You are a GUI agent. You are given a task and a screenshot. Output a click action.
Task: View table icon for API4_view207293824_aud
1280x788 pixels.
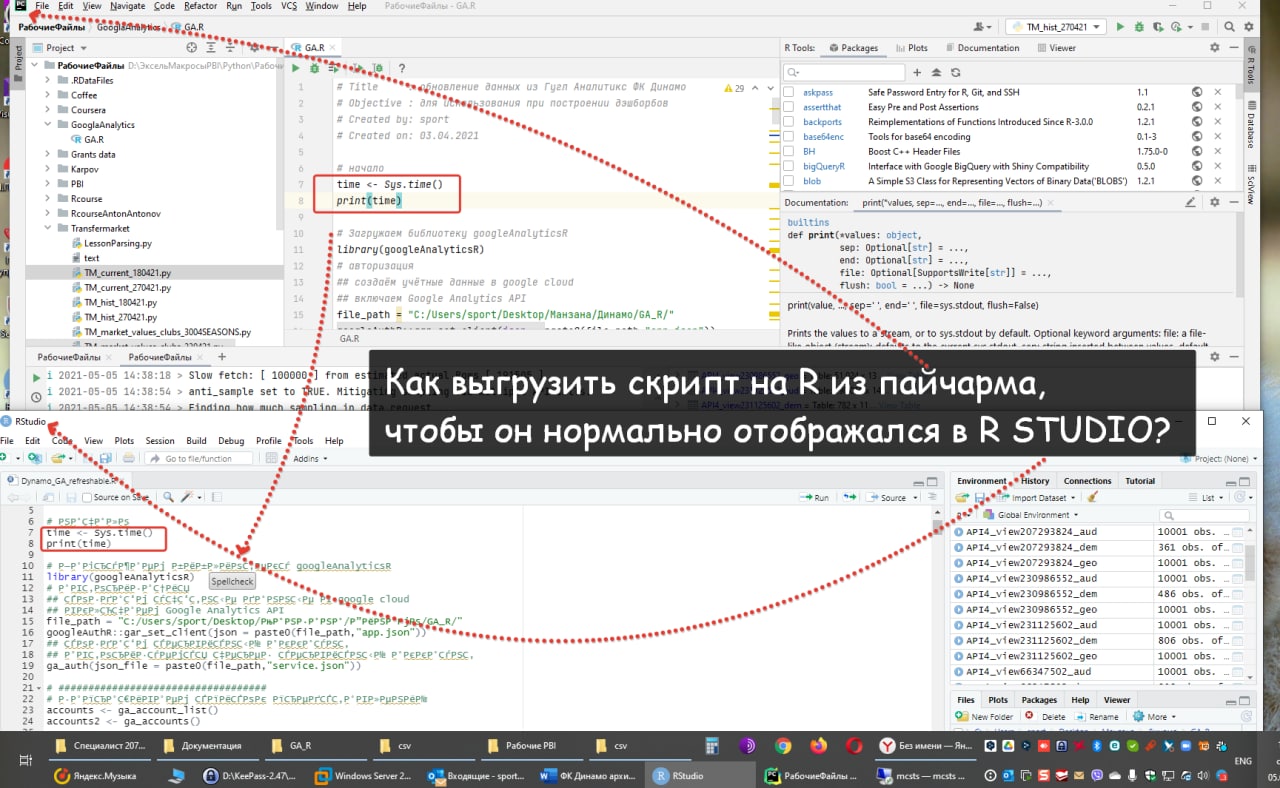pyautogui.click(x=1238, y=532)
